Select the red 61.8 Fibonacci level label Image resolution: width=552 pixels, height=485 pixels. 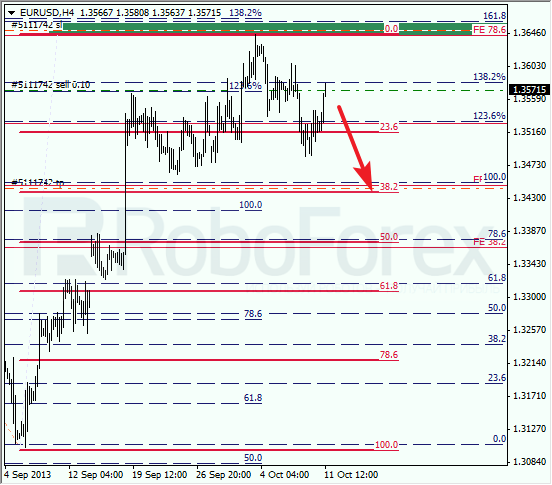[389, 286]
